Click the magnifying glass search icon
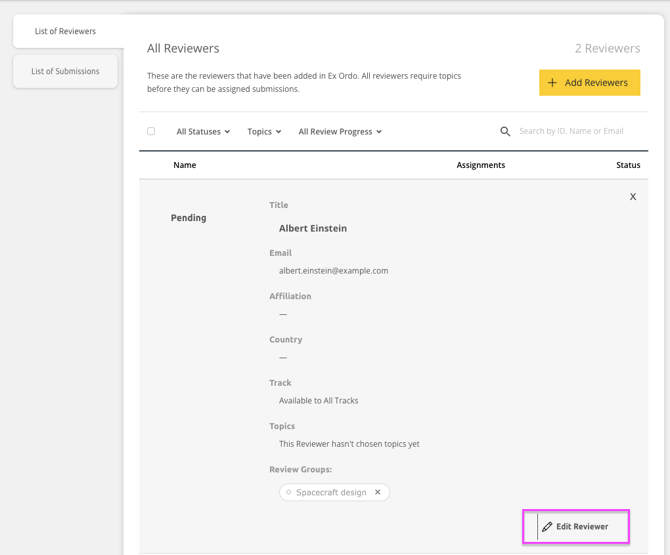670x555 pixels. (x=505, y=131)
